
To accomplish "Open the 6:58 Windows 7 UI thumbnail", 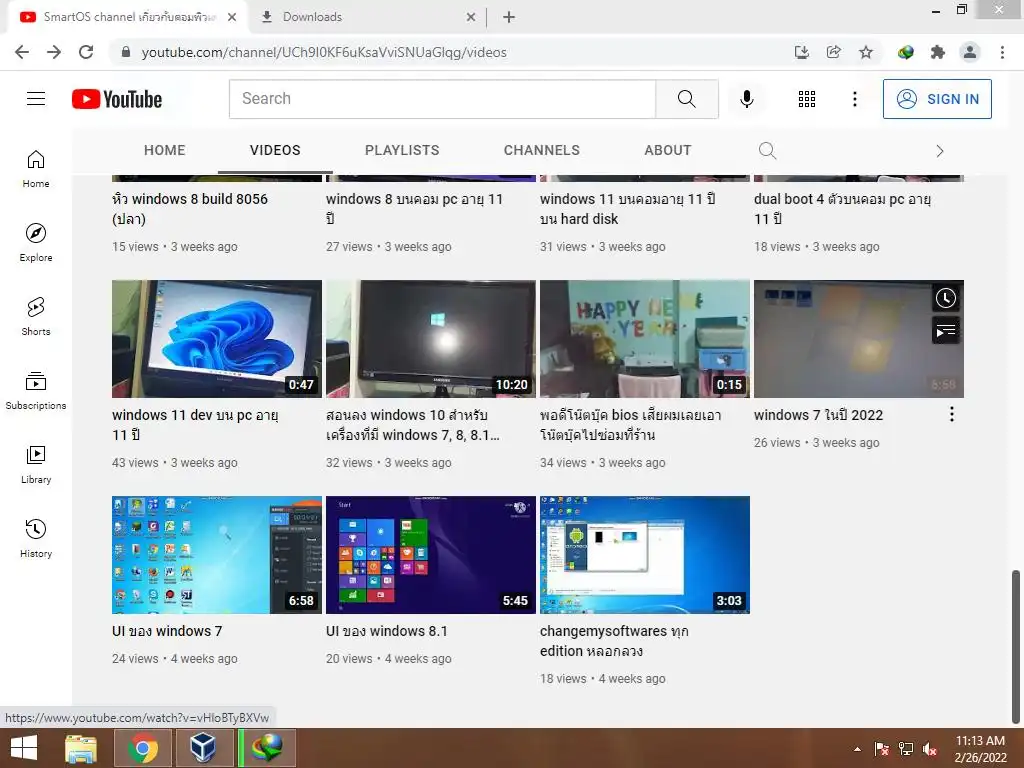I will tap(217, 554).
